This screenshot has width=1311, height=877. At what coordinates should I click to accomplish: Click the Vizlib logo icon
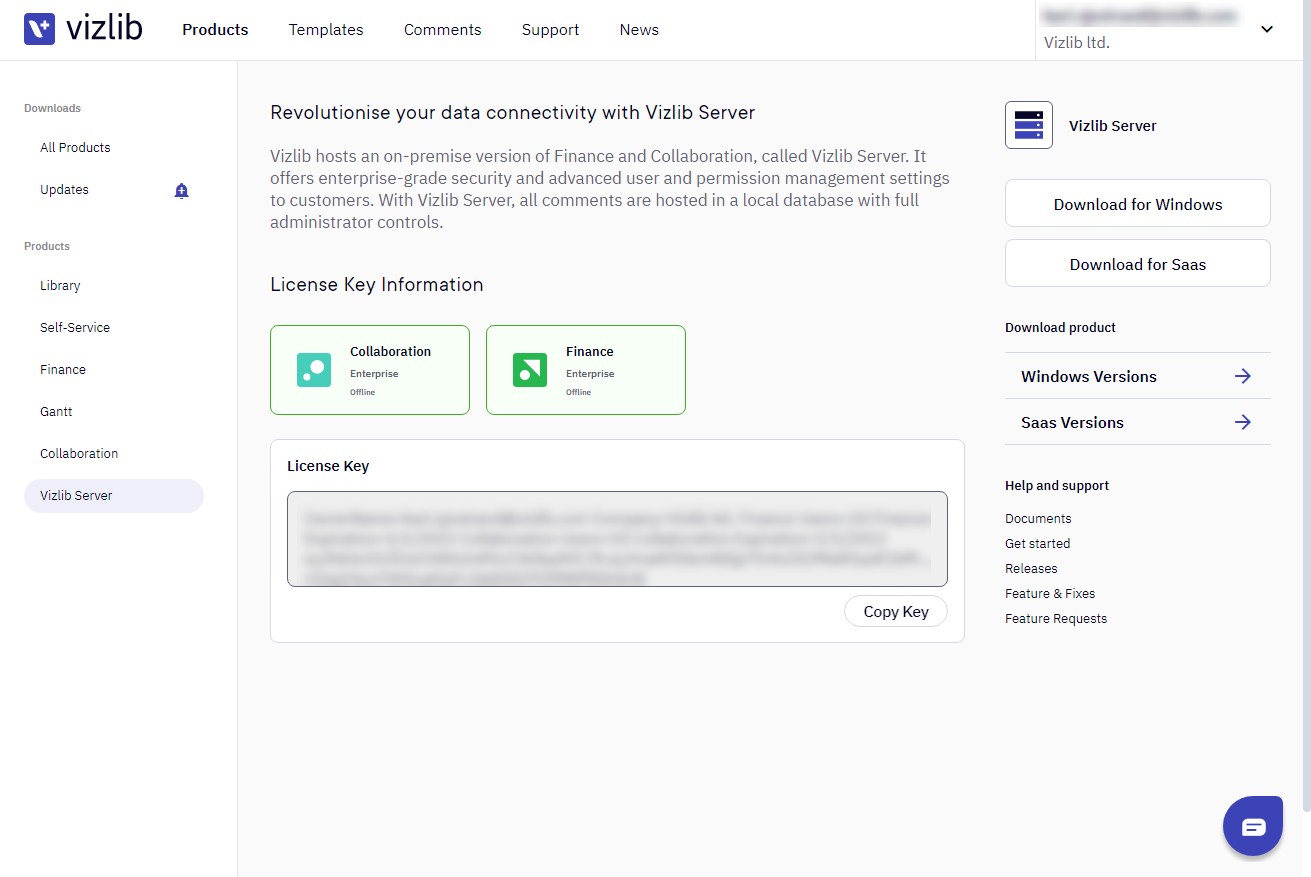pos(40,29)
